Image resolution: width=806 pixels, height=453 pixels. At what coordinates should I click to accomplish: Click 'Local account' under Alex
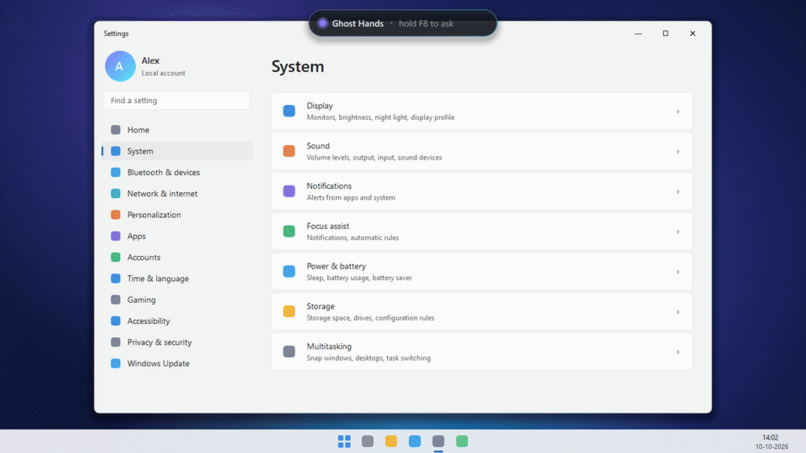(163, 73)
